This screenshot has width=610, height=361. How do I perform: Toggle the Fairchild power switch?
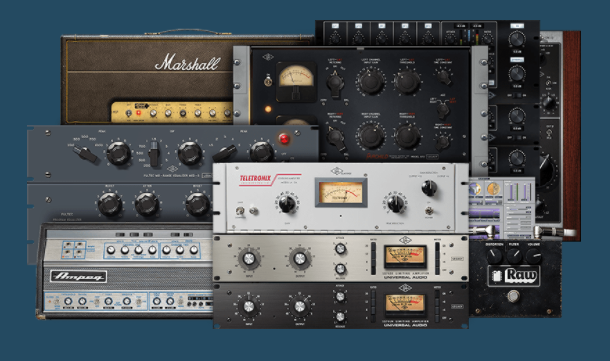pos(268,81)
